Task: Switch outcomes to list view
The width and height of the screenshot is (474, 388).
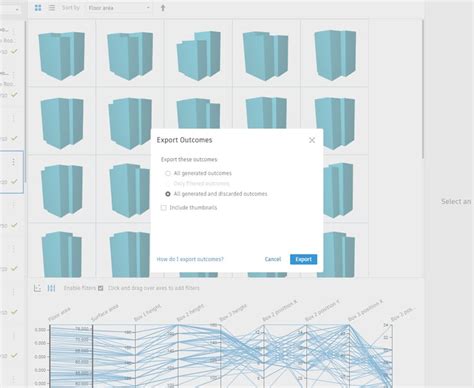Action: 52,8
